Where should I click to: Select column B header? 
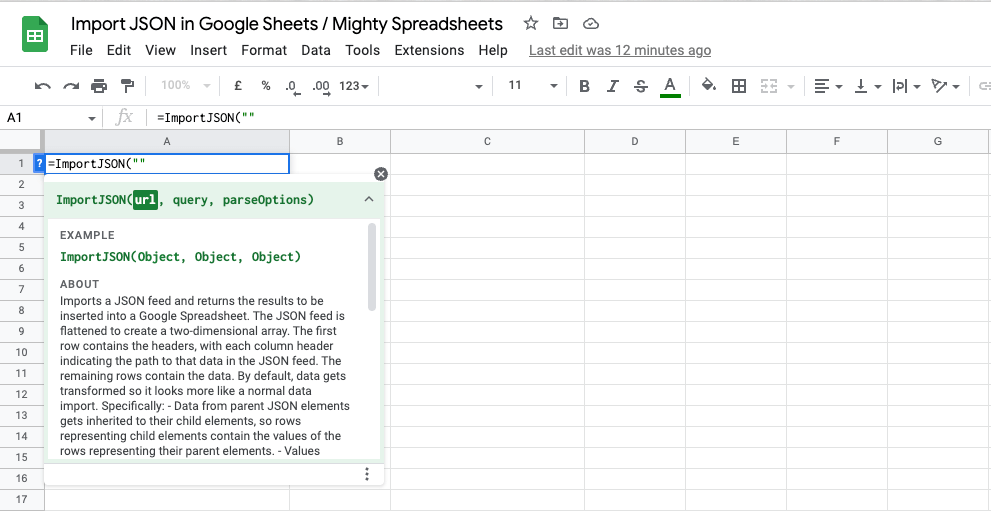[340, 141]
